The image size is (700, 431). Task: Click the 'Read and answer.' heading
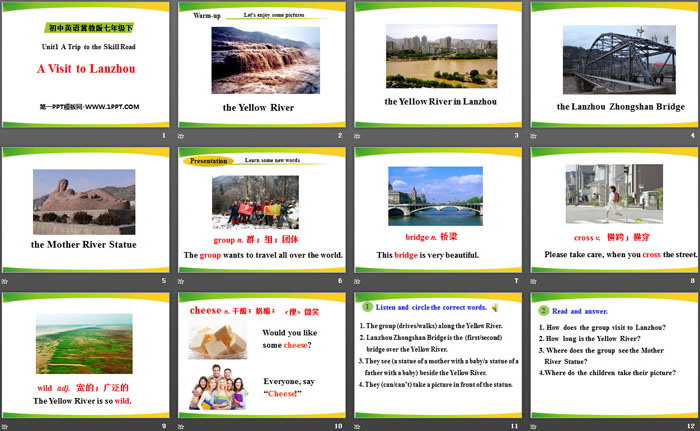(x=580, y=311)
